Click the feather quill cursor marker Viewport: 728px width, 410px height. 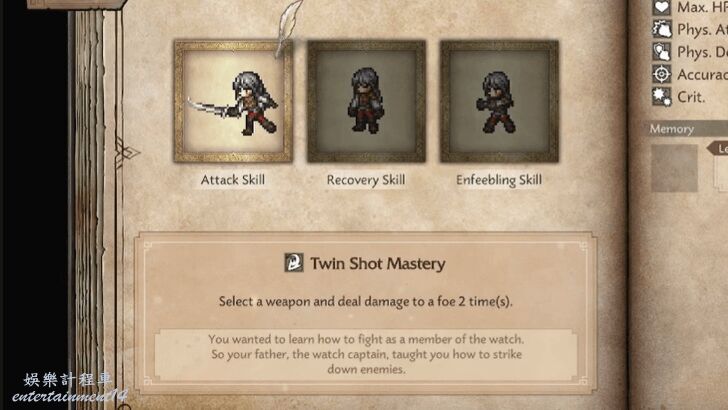click(x=288, y=28)
